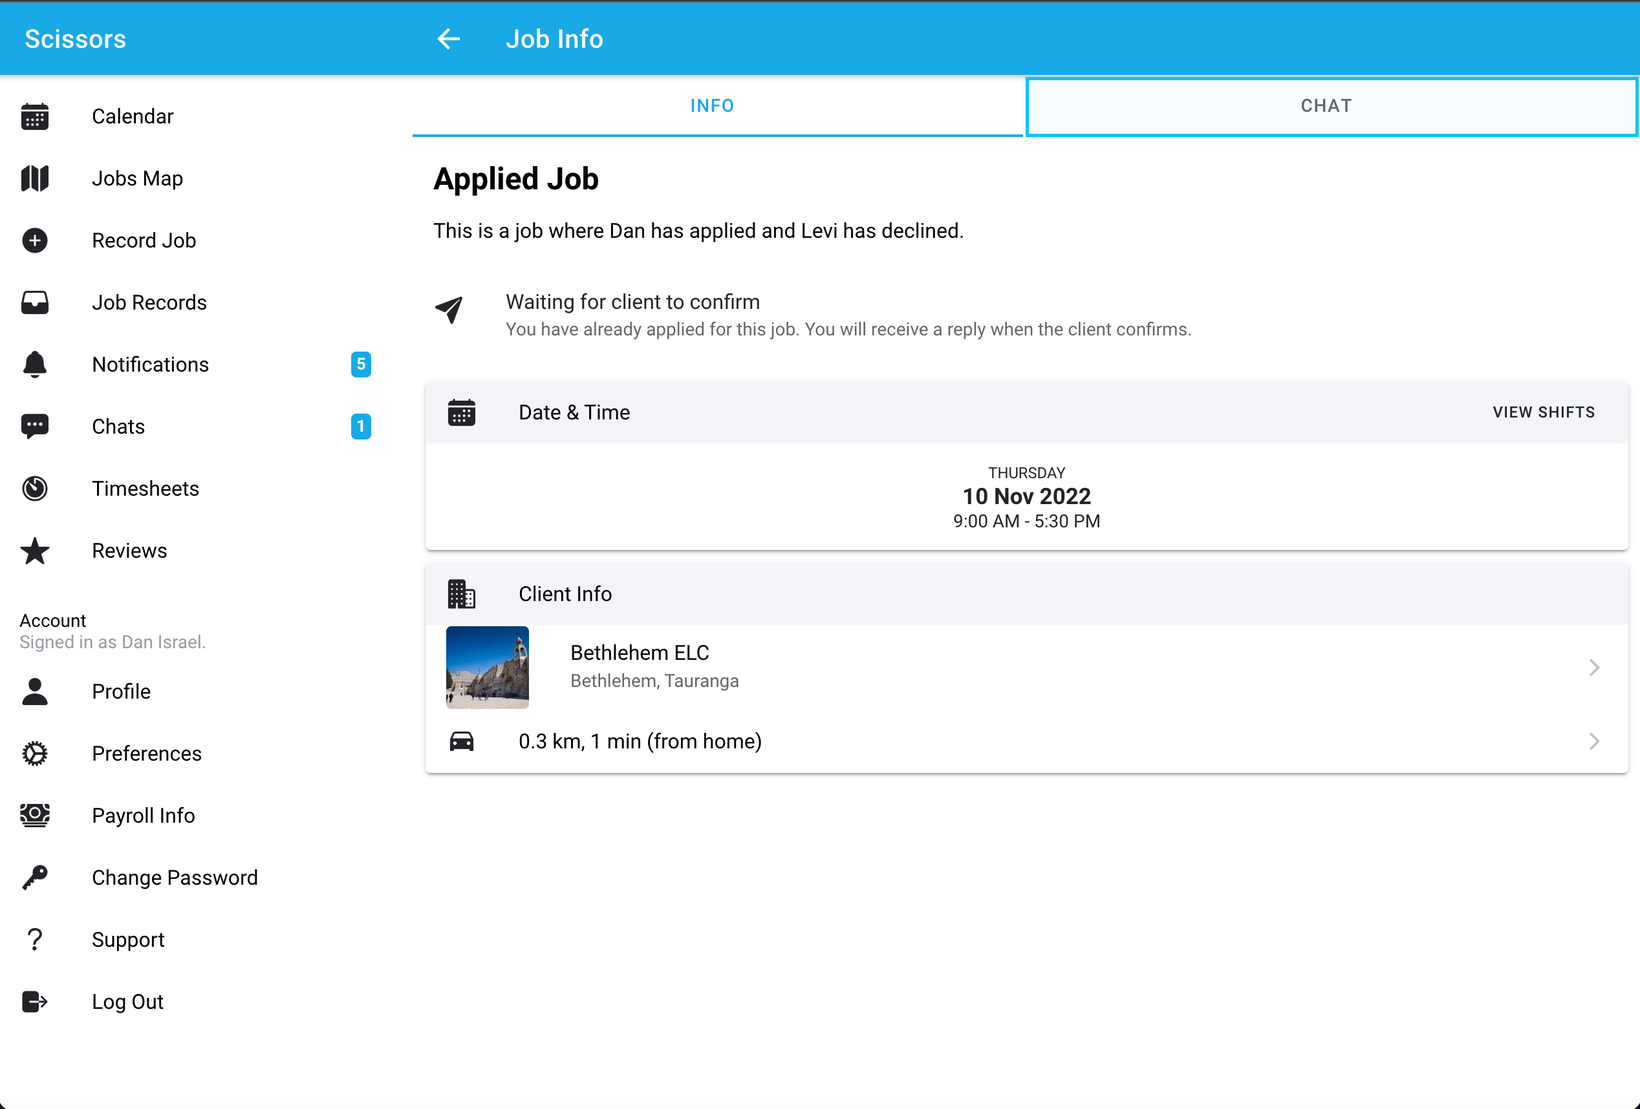
Task: Click the Bethlehem ELC client name
Action: coord(640,653)
